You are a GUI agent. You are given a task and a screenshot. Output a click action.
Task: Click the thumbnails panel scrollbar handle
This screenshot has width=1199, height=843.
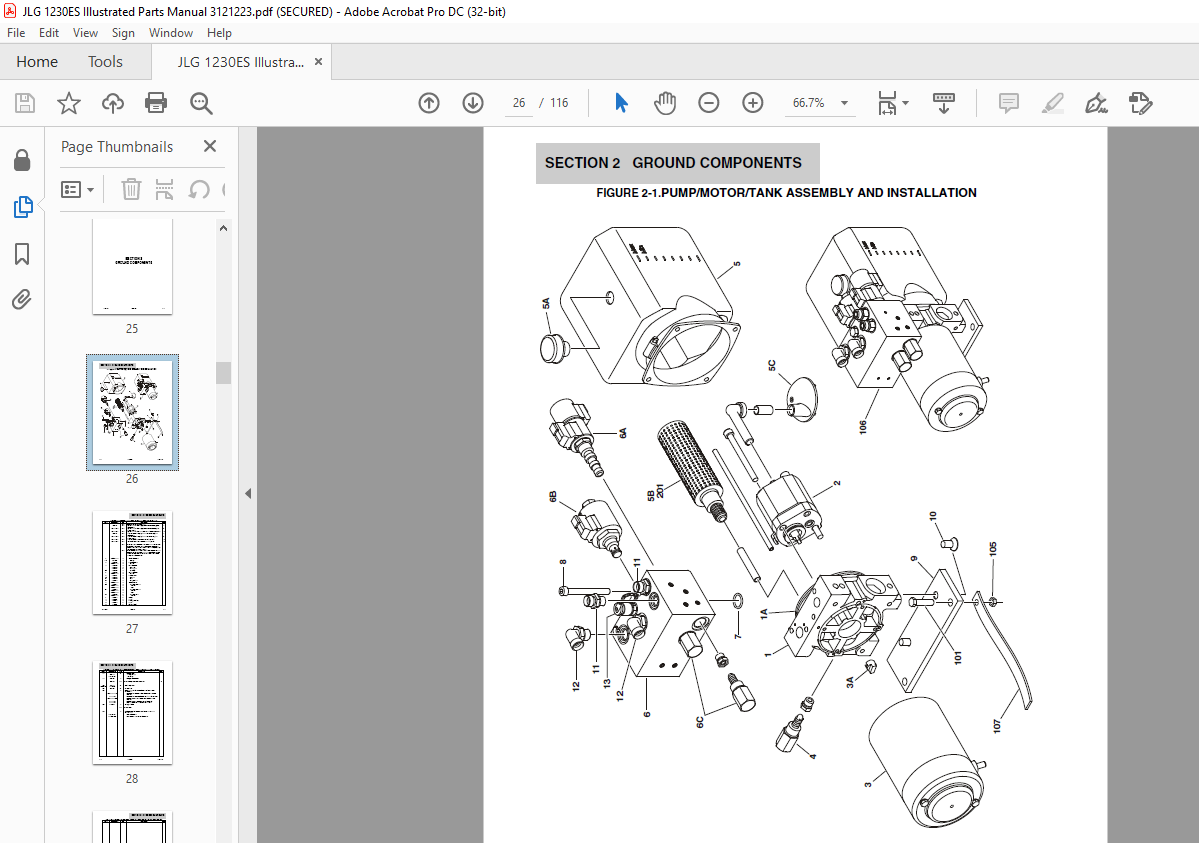click(223, 373)
